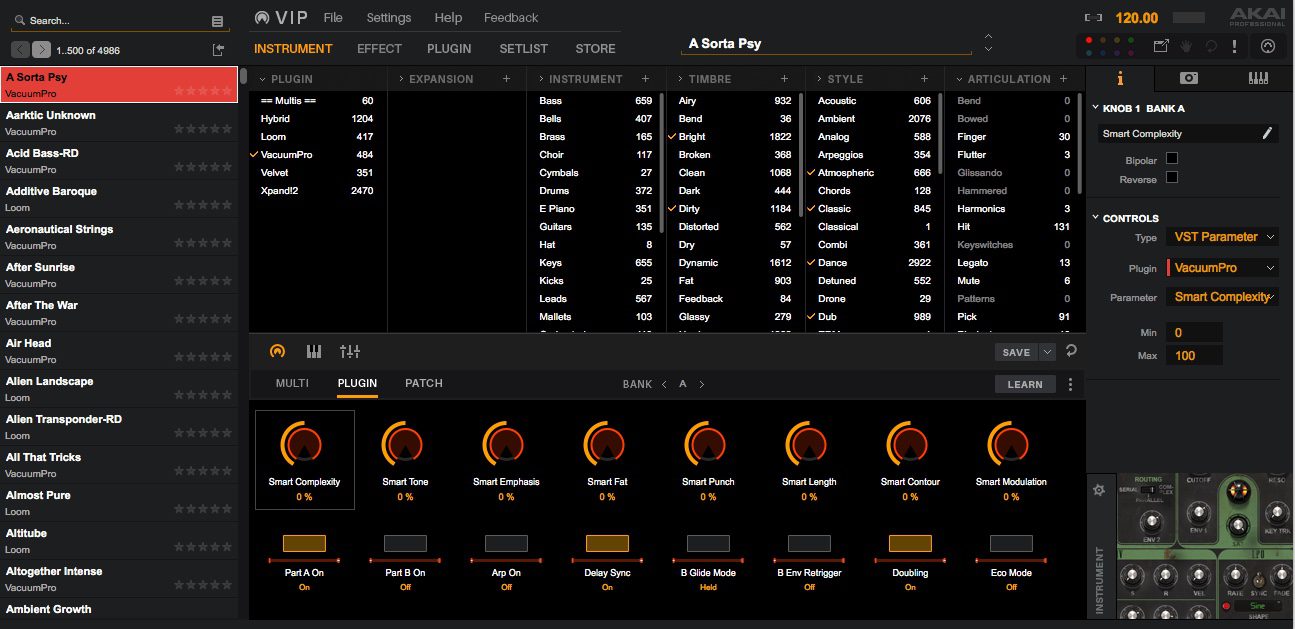Enable the Reverse checkbox
Image resolution: width=1295 pixels, height=629 pixels.
[x=1172, y=177]
